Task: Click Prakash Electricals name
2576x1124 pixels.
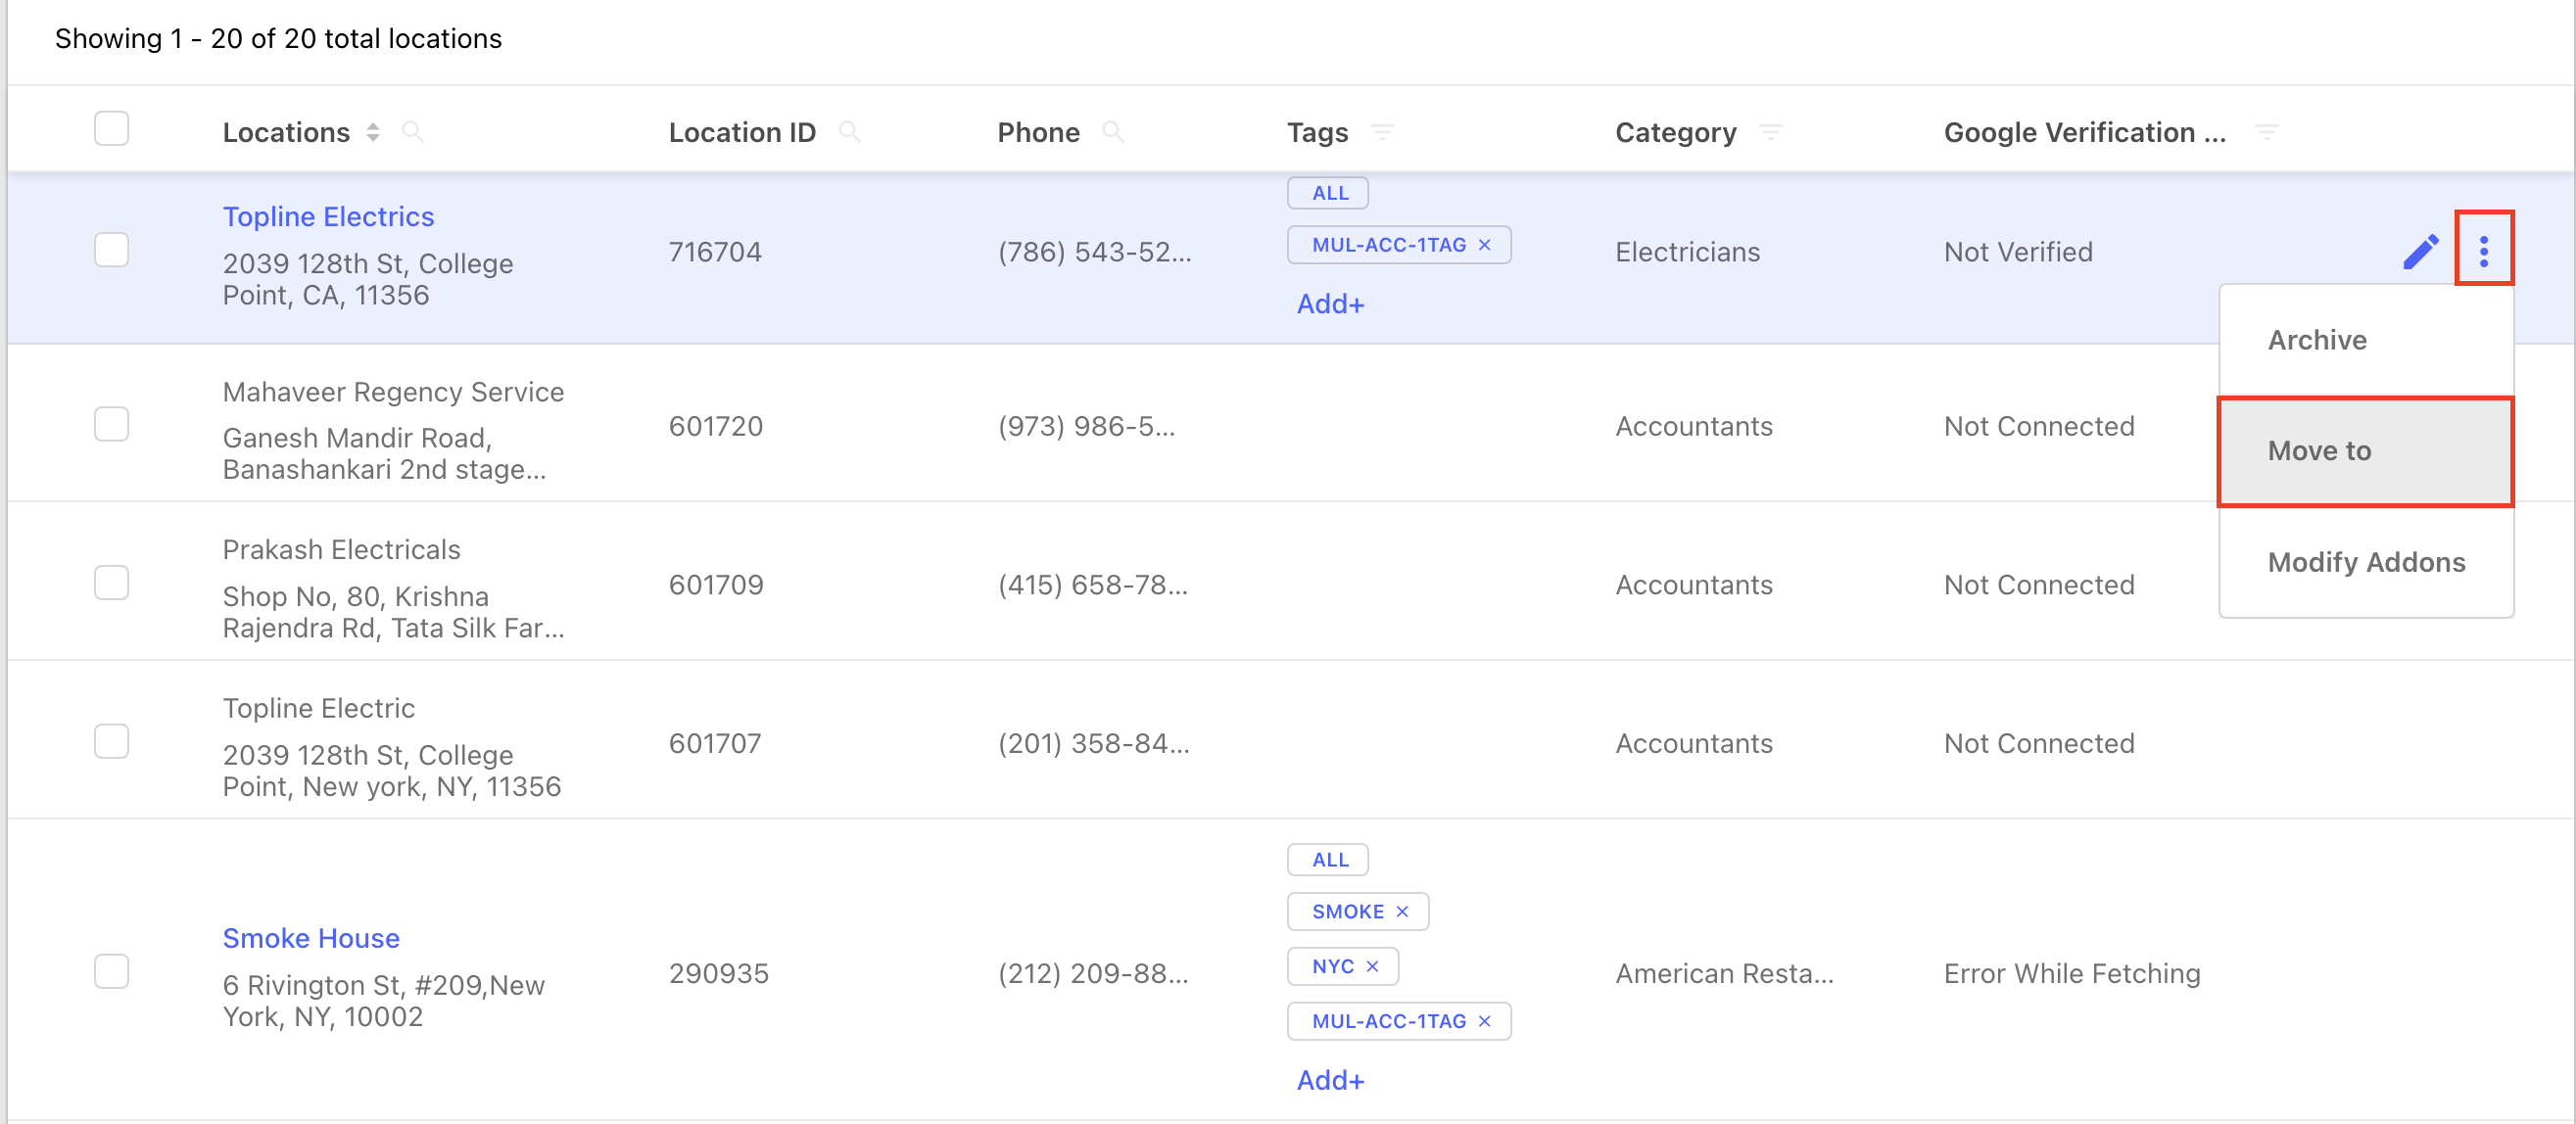Action: 341,550
